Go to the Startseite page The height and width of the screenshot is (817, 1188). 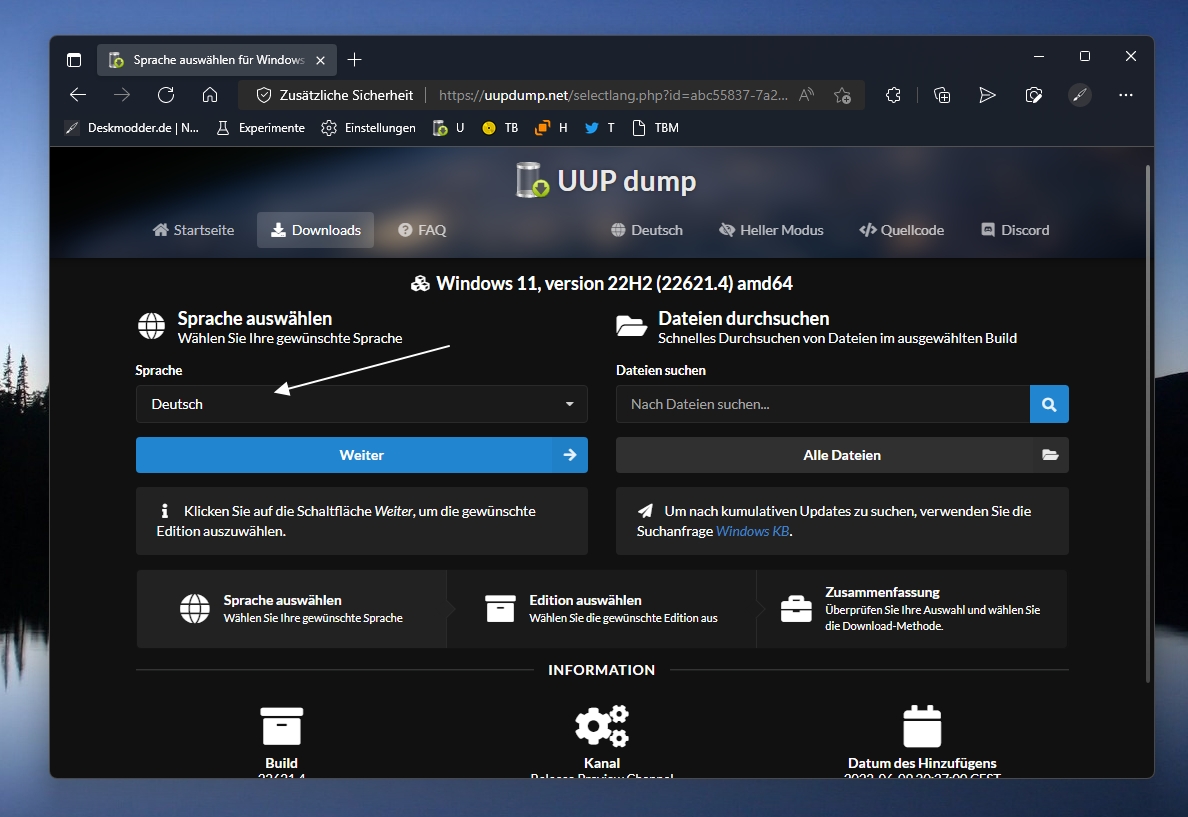(193, 230)
